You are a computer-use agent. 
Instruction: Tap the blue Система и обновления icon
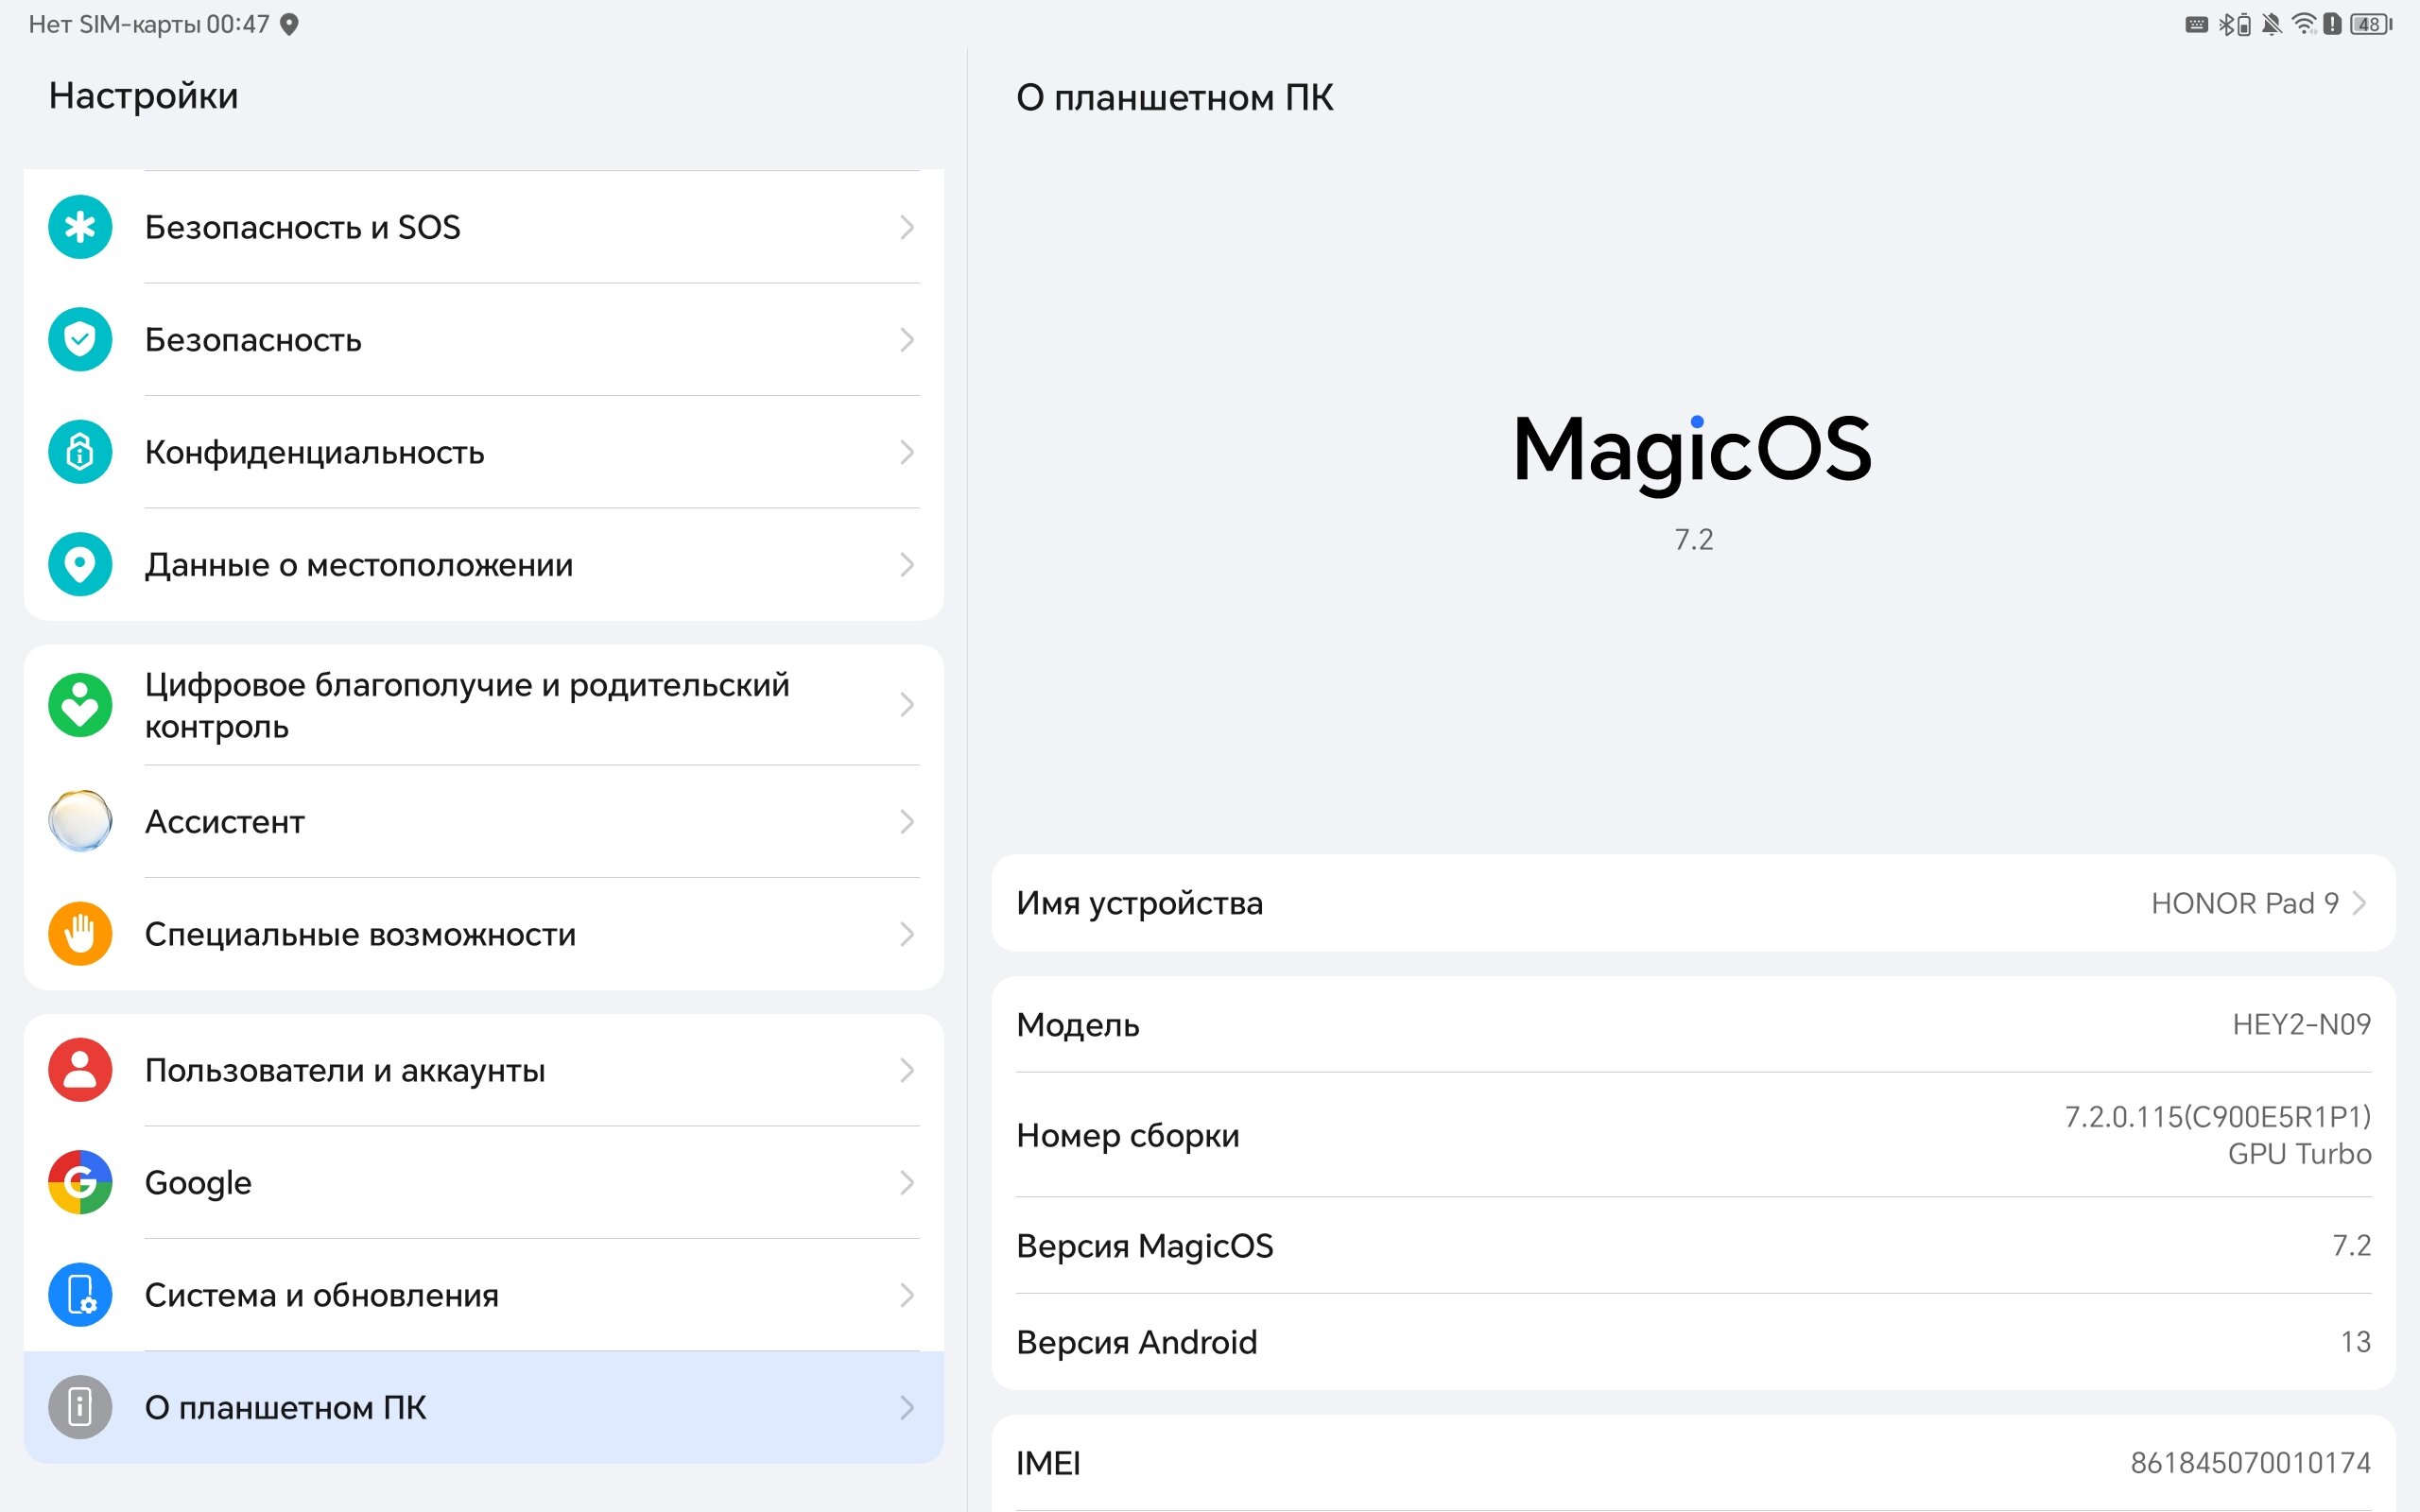[80, 1295]
